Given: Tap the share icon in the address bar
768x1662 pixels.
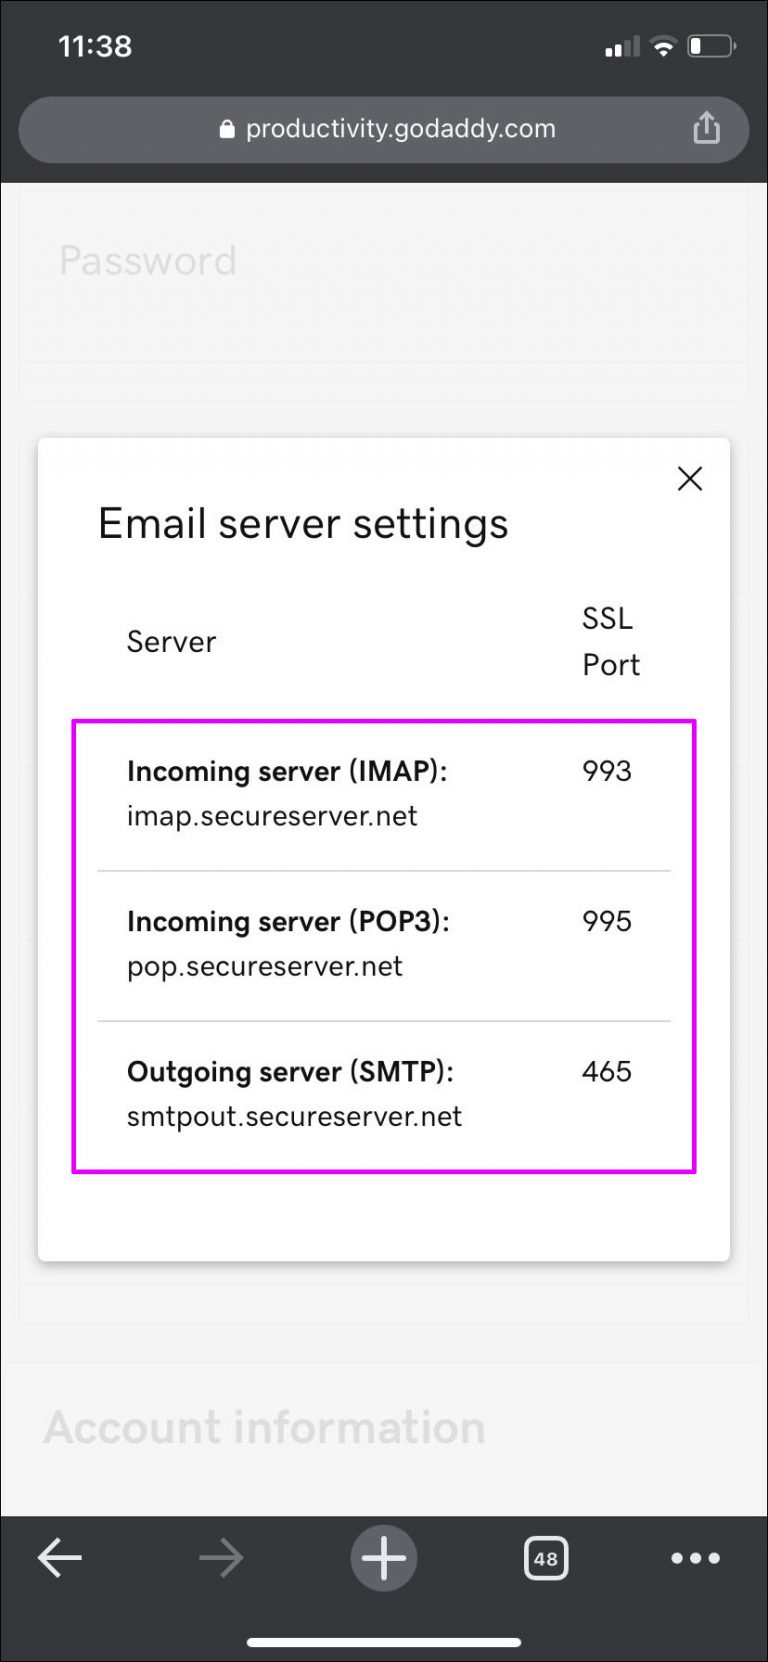Looking at the screenshot, I should click(707, 128).
